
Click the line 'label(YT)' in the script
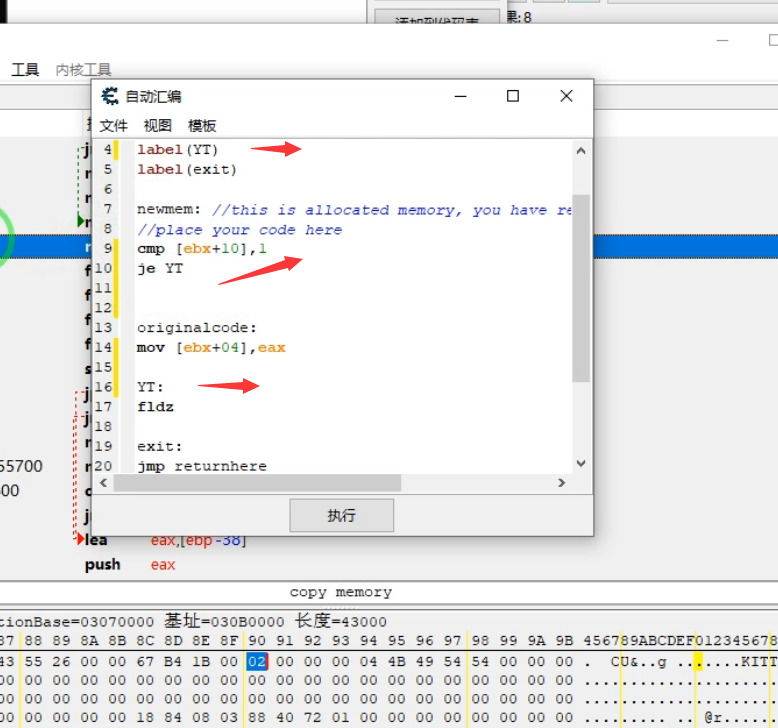(x=178, y=149)
